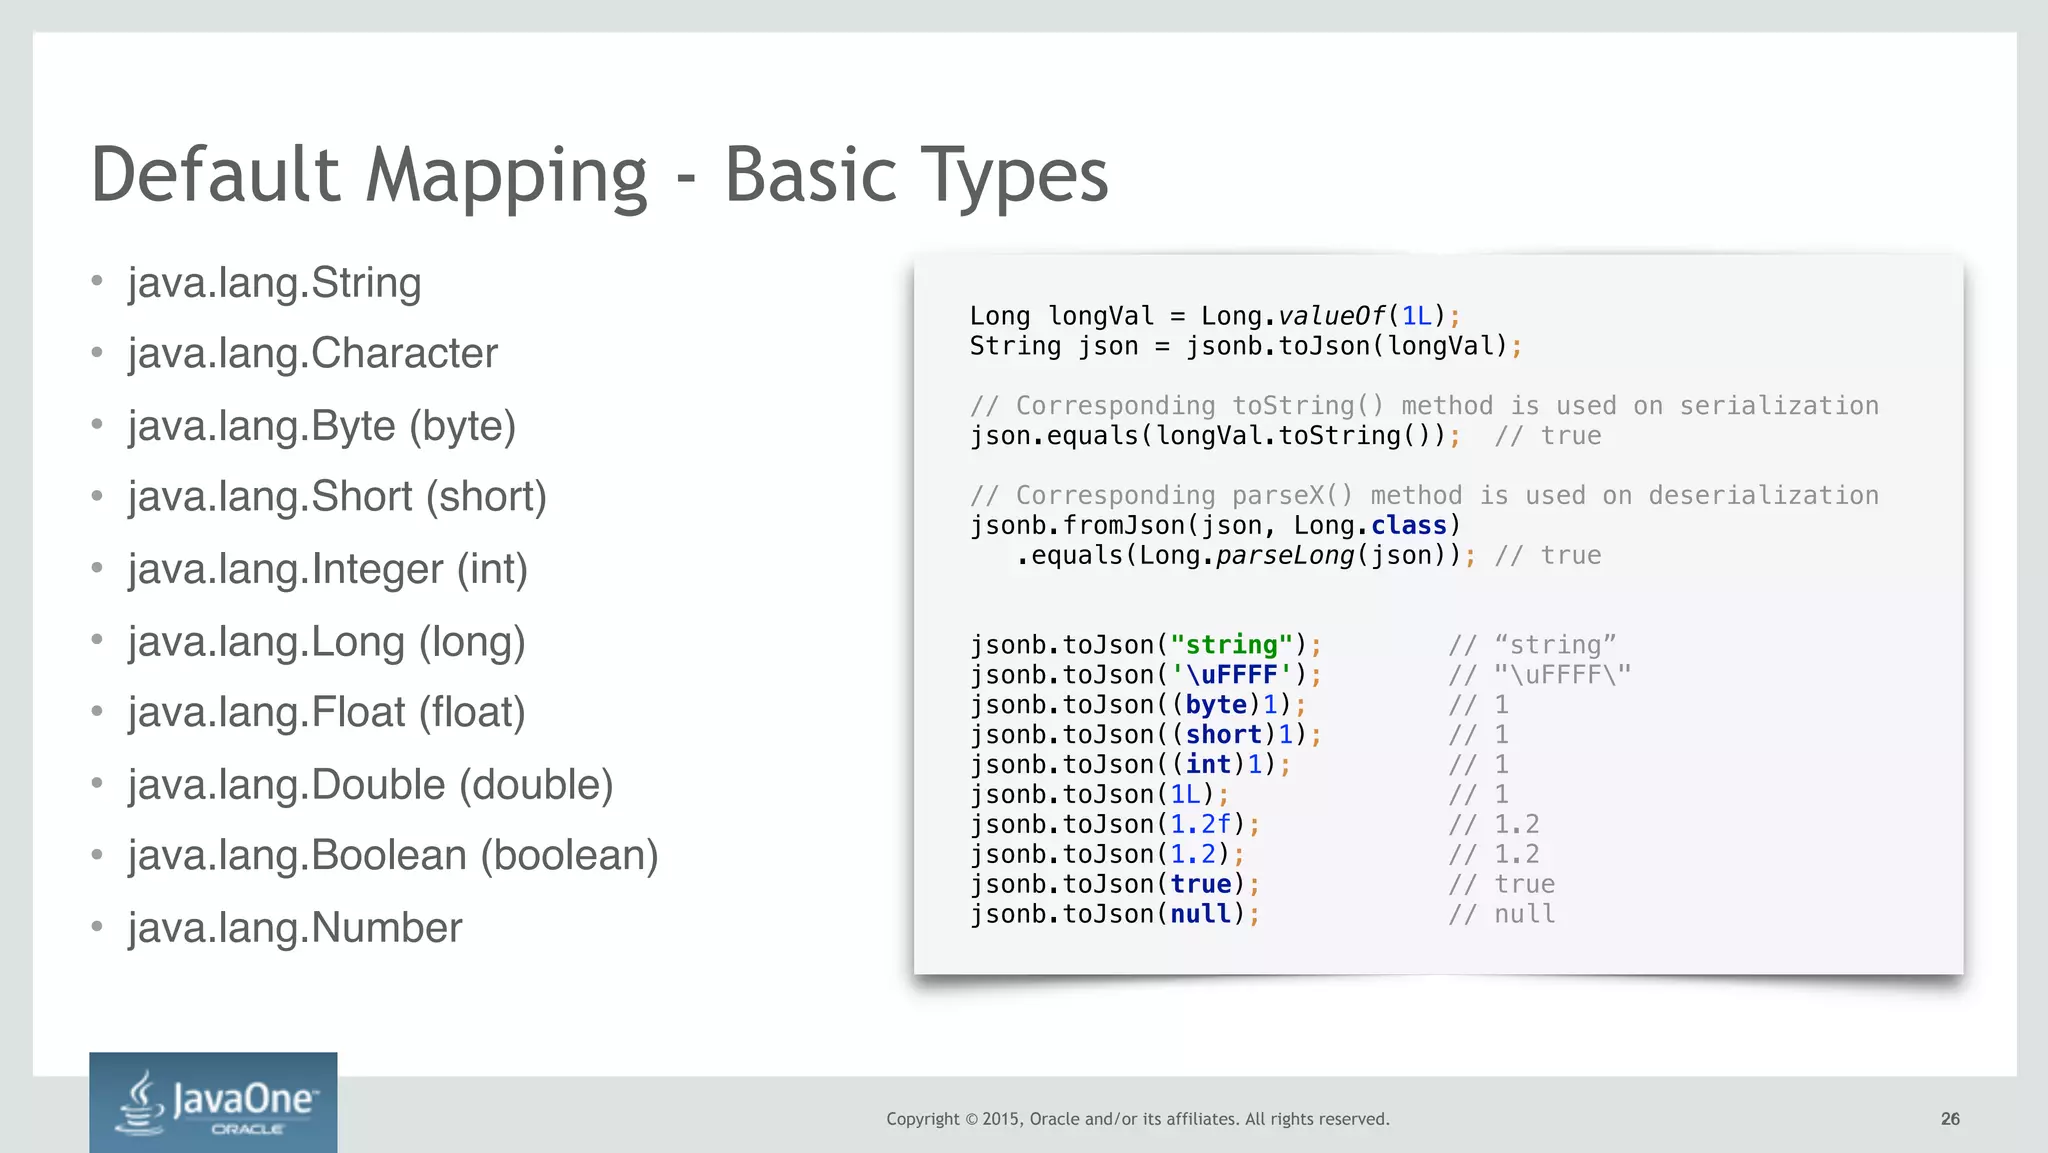Image resolution: width=2048 pixels, height=1153 pixels.
Task: Click the jsonb.fromJson(json, Long.class) line
Action: (x=1214, y=526)
